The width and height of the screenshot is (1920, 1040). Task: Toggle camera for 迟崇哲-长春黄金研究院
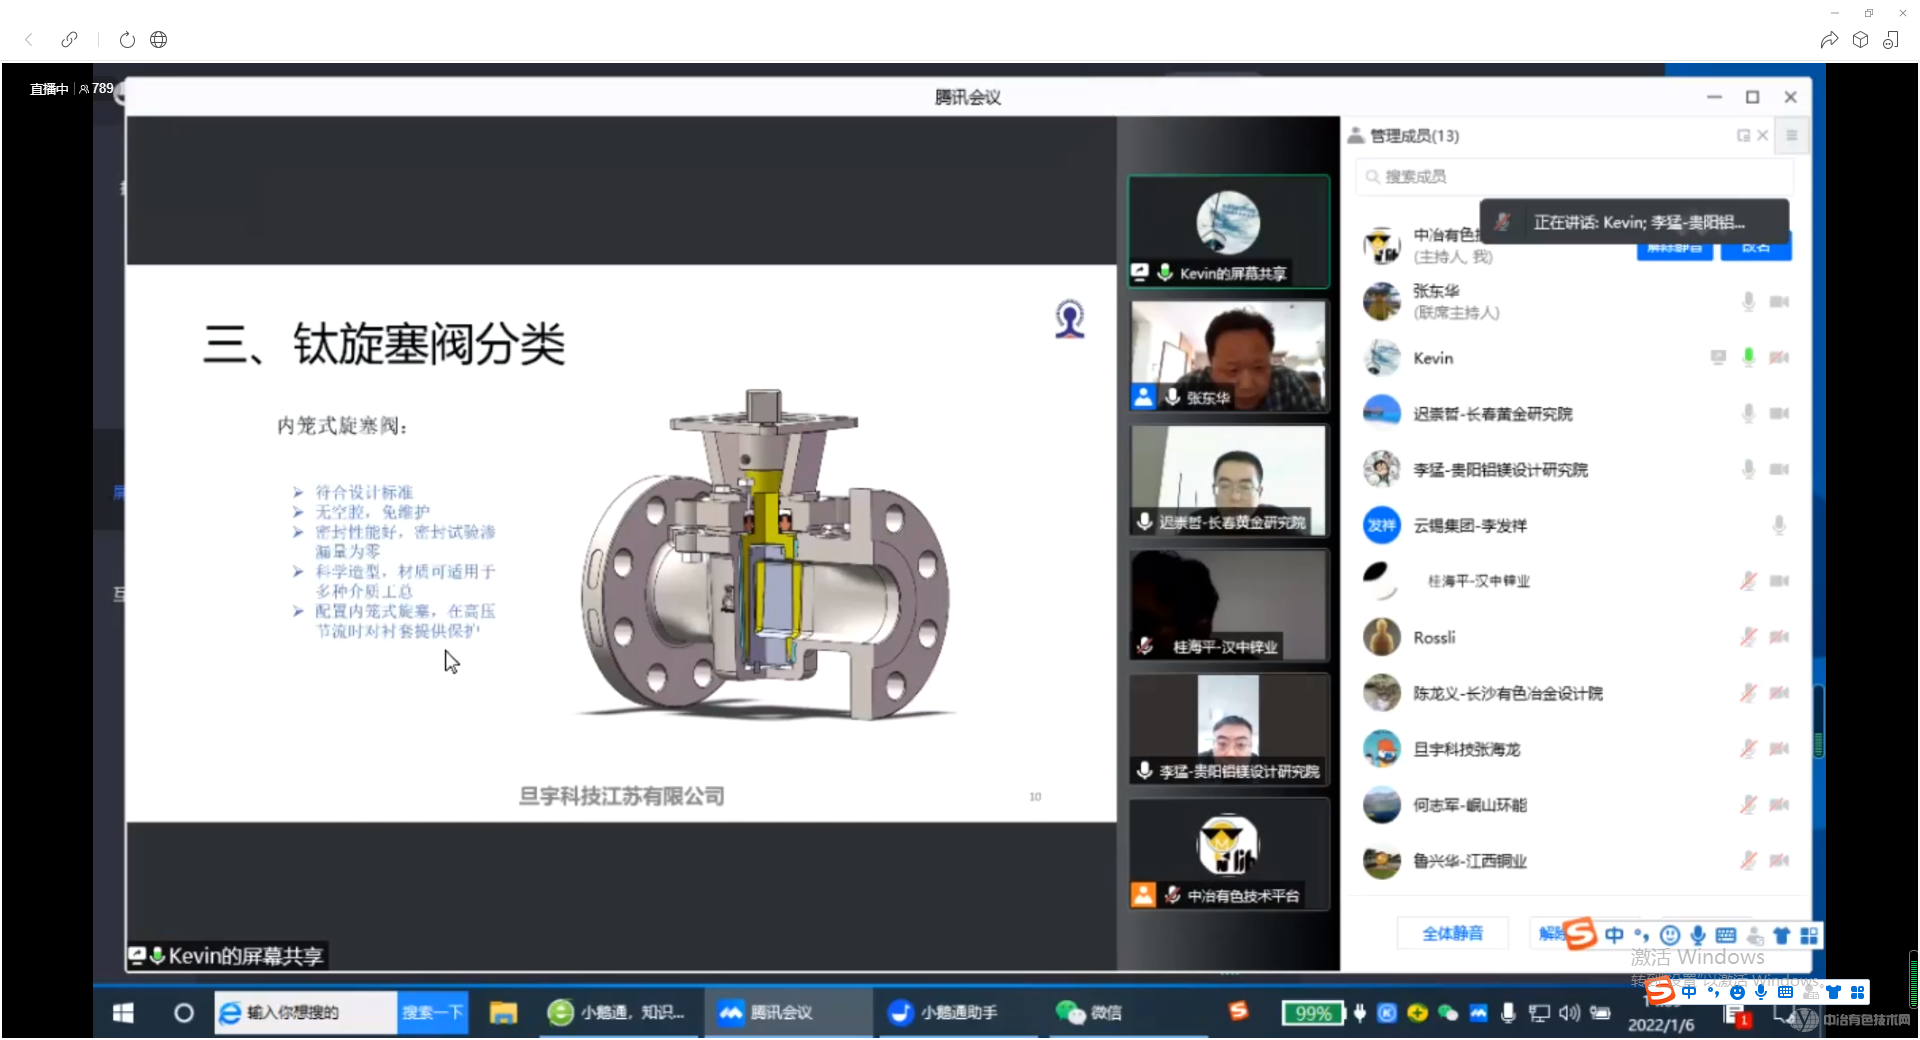[1779, 413]
